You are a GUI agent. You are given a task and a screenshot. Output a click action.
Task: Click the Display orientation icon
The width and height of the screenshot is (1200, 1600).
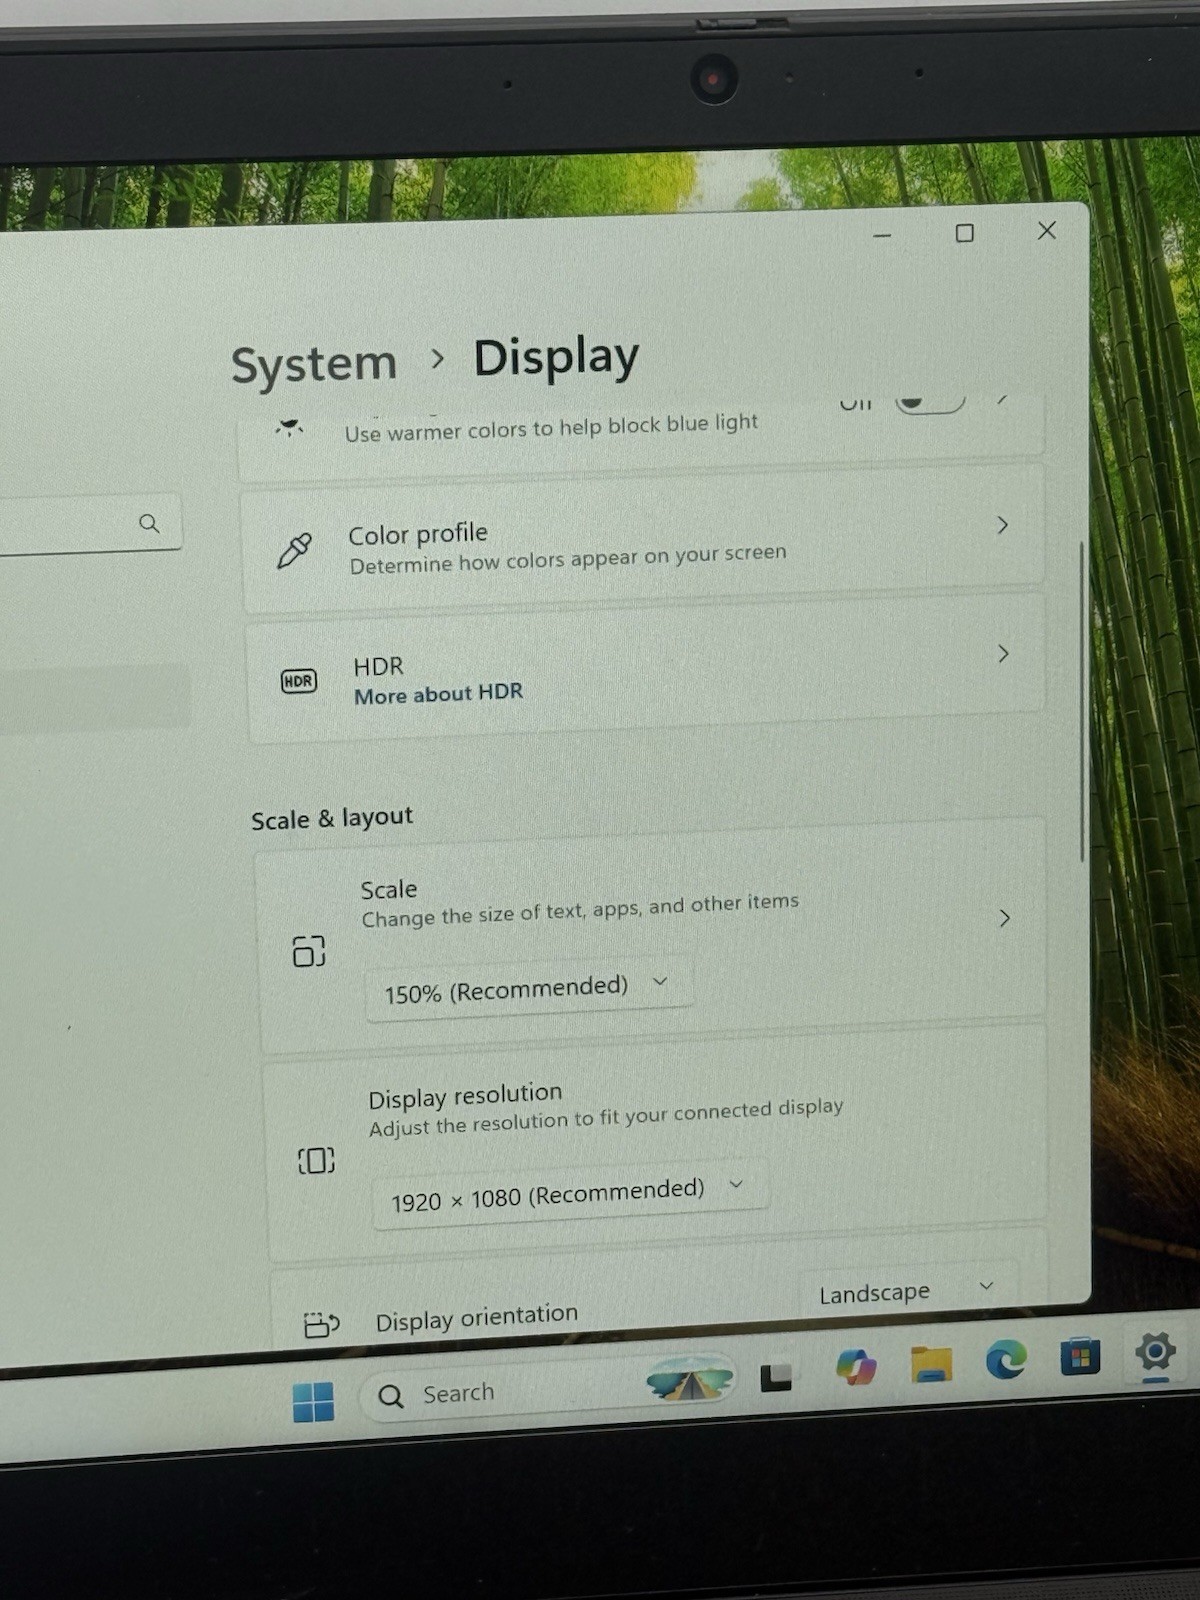(321, 1325)
